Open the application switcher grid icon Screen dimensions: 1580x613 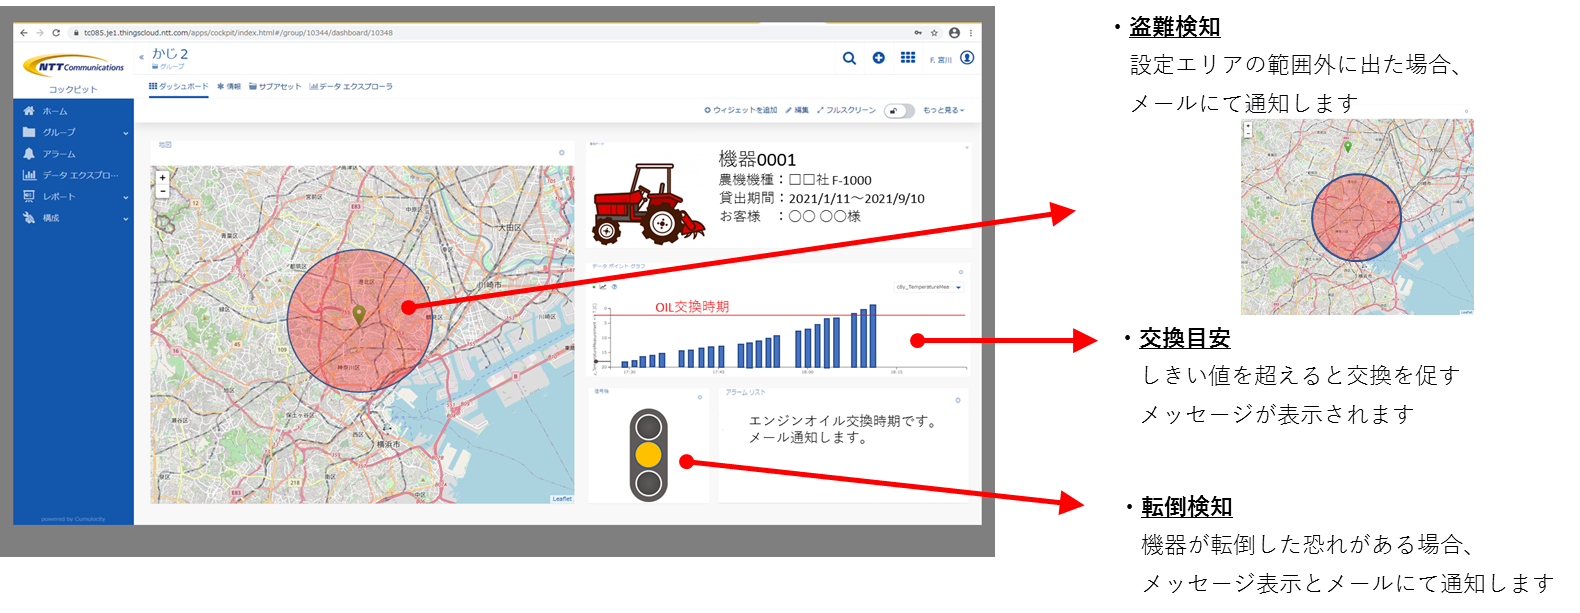tap(908, 58)
